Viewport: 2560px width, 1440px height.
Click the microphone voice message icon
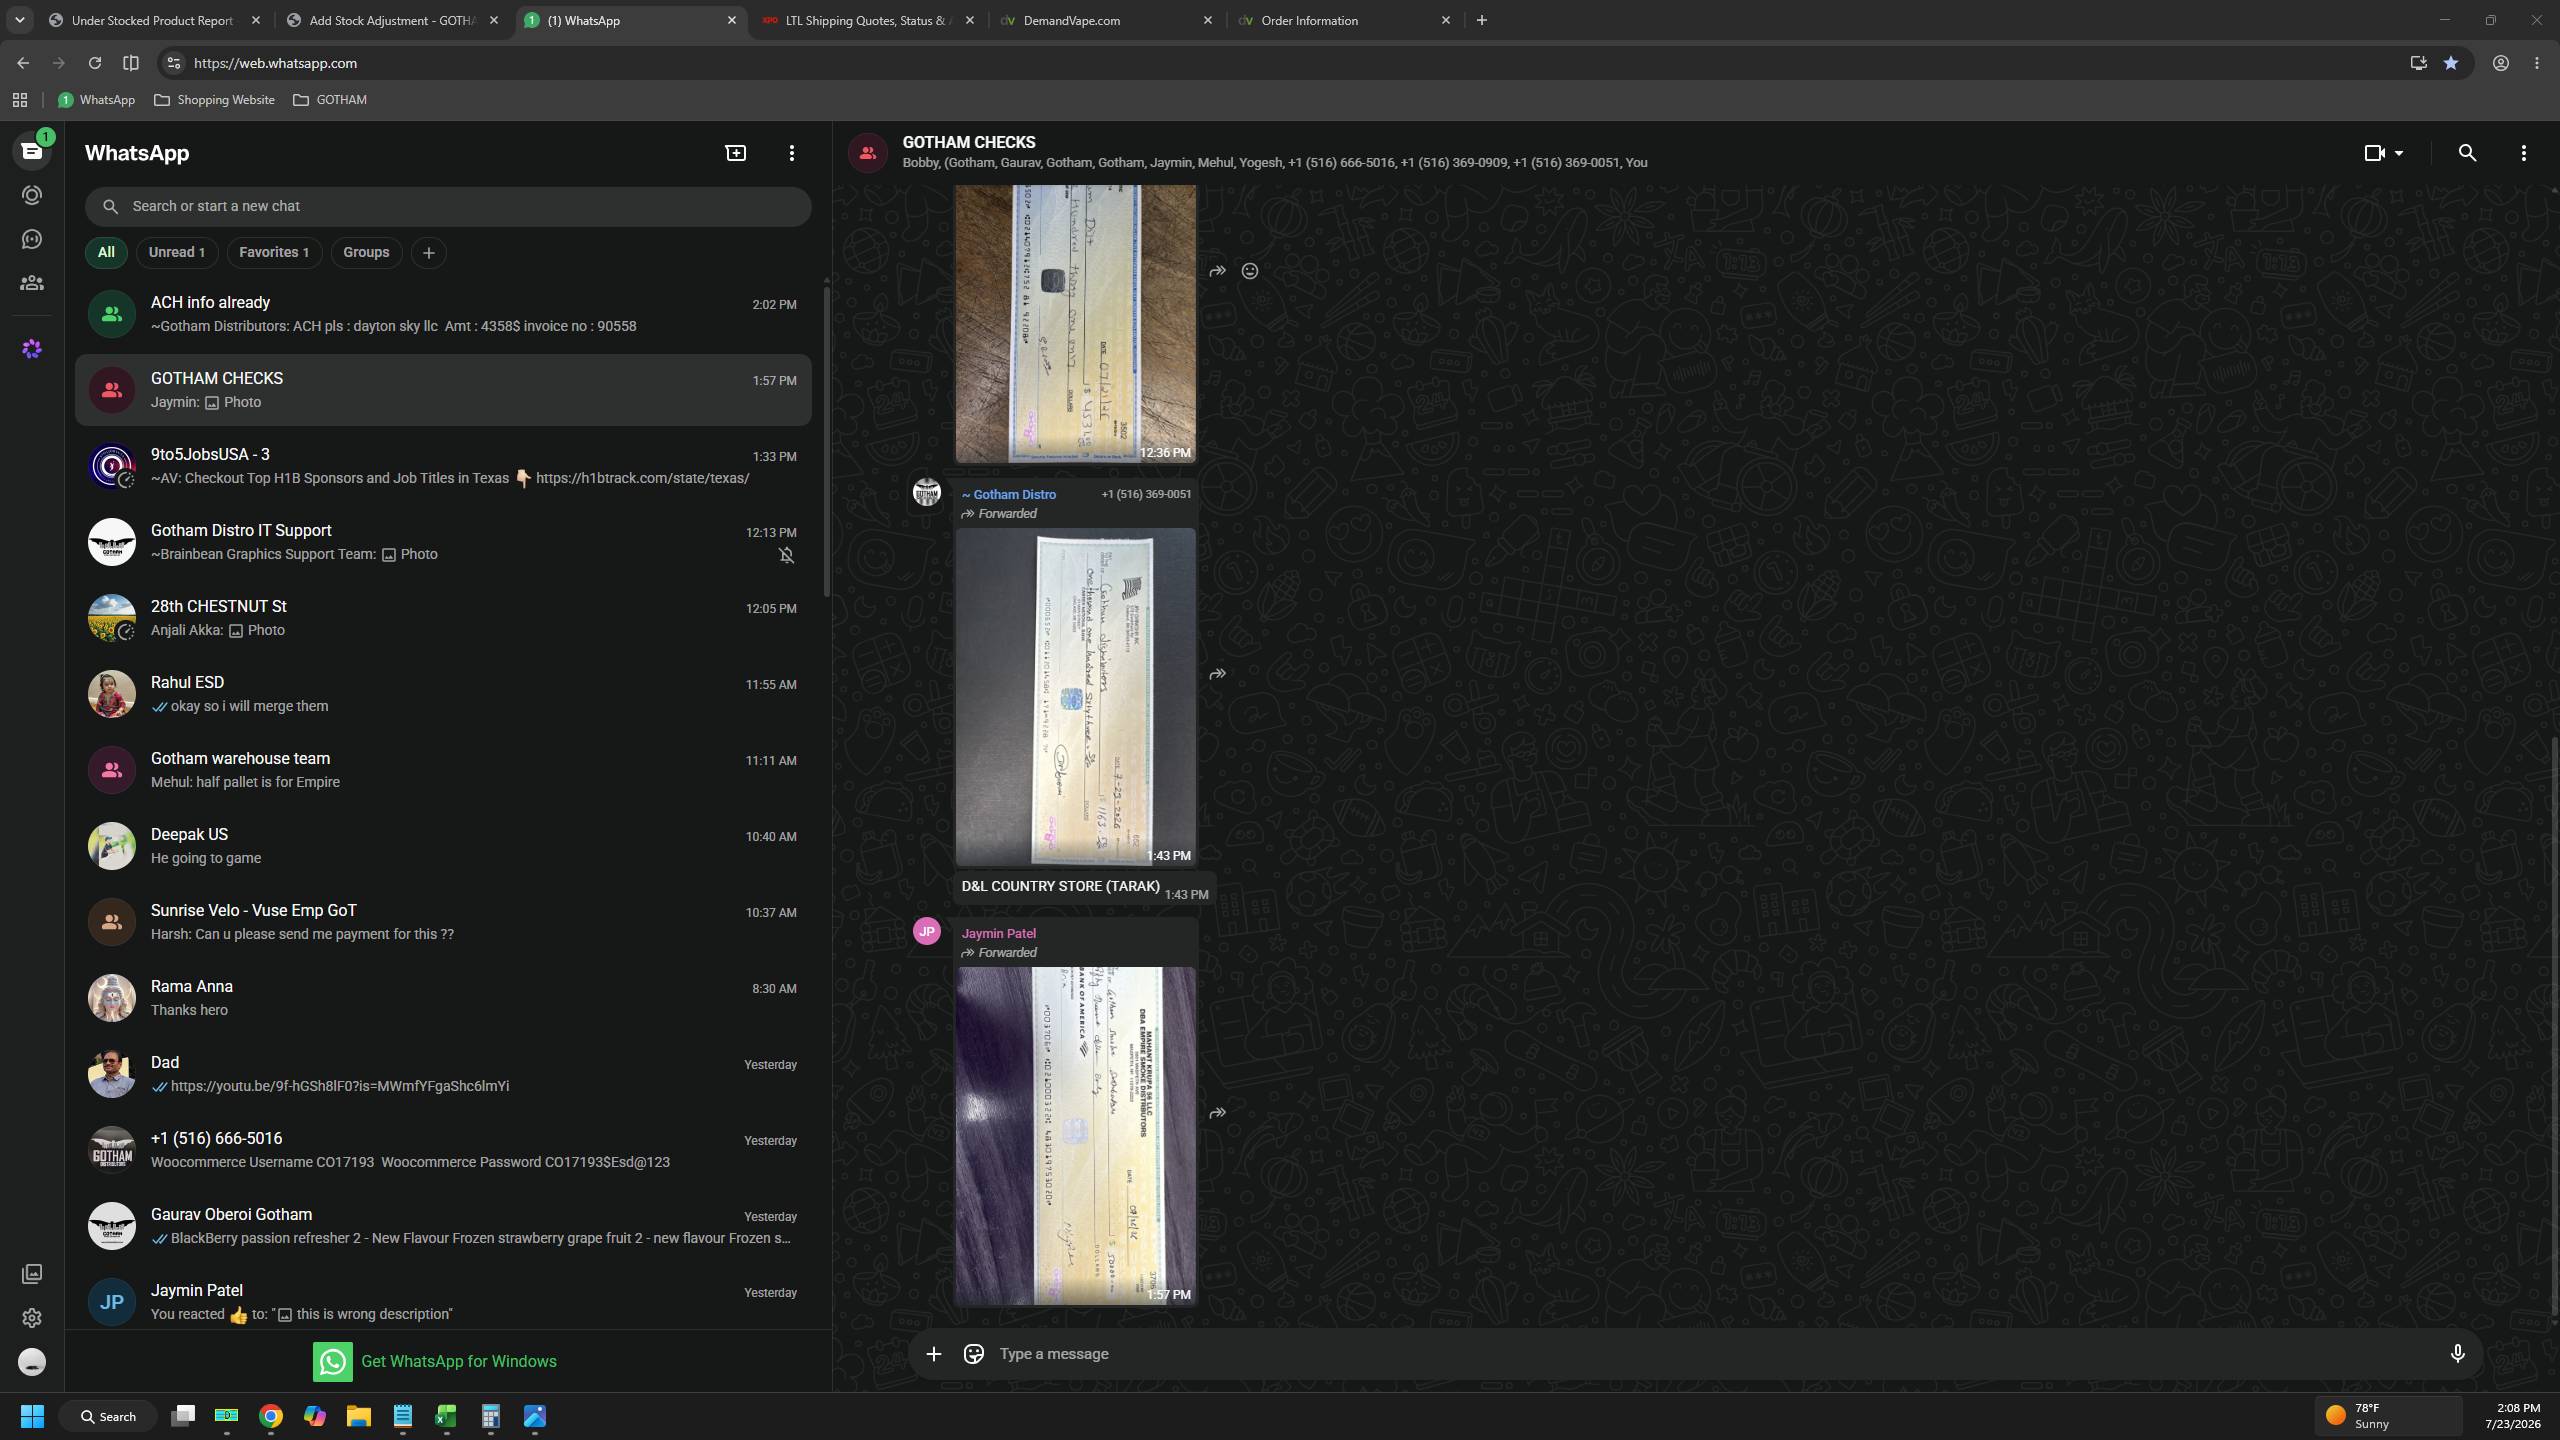point(2457,1354)
